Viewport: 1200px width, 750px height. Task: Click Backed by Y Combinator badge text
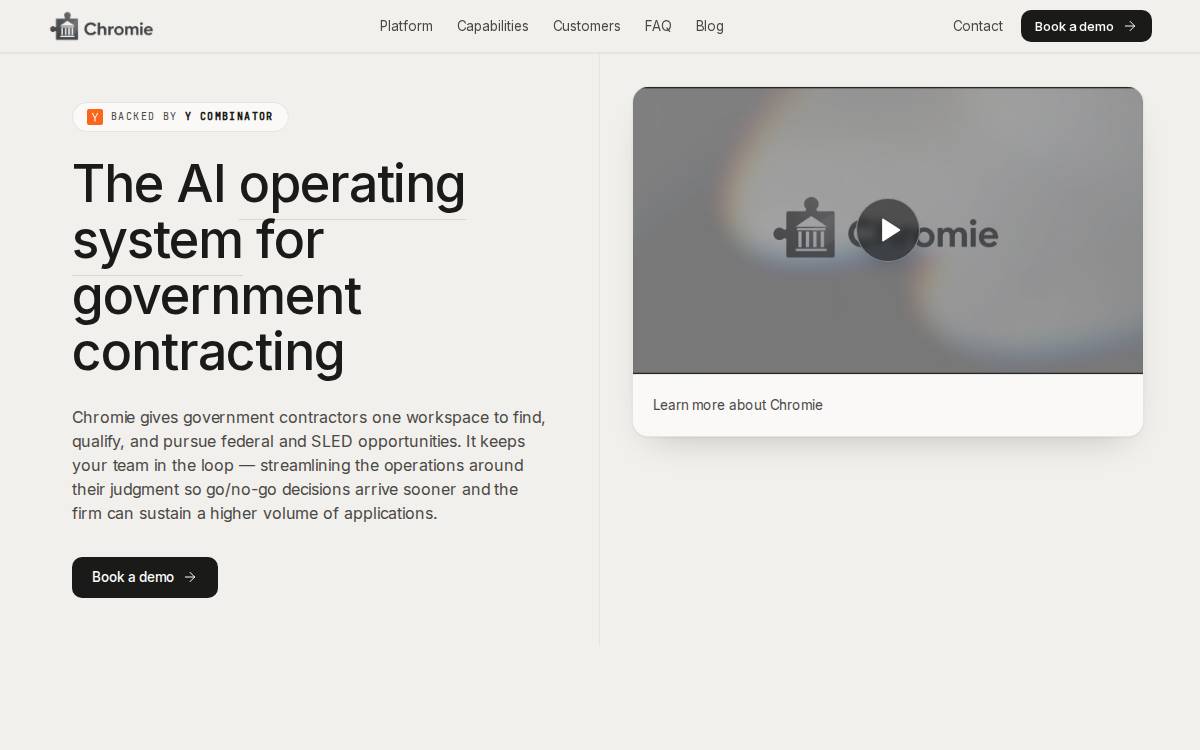192,117
